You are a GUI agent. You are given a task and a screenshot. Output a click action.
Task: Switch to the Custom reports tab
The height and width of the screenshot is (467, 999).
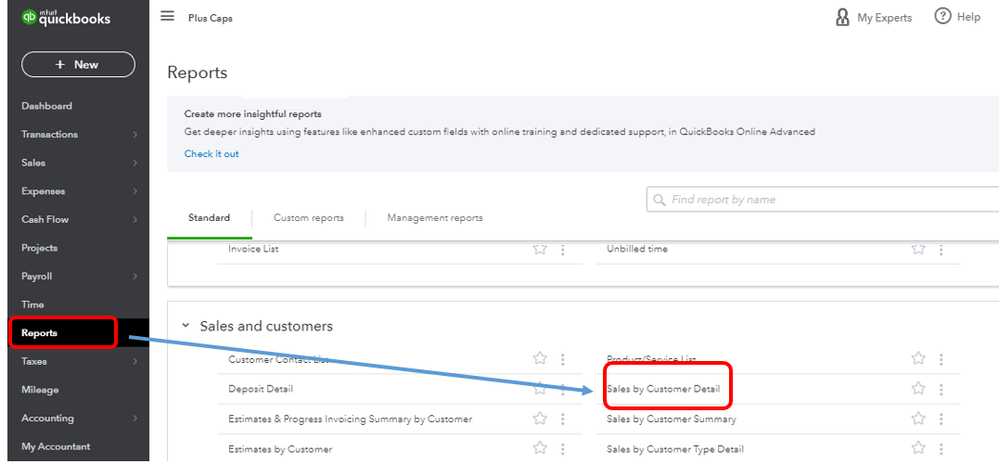308,218
